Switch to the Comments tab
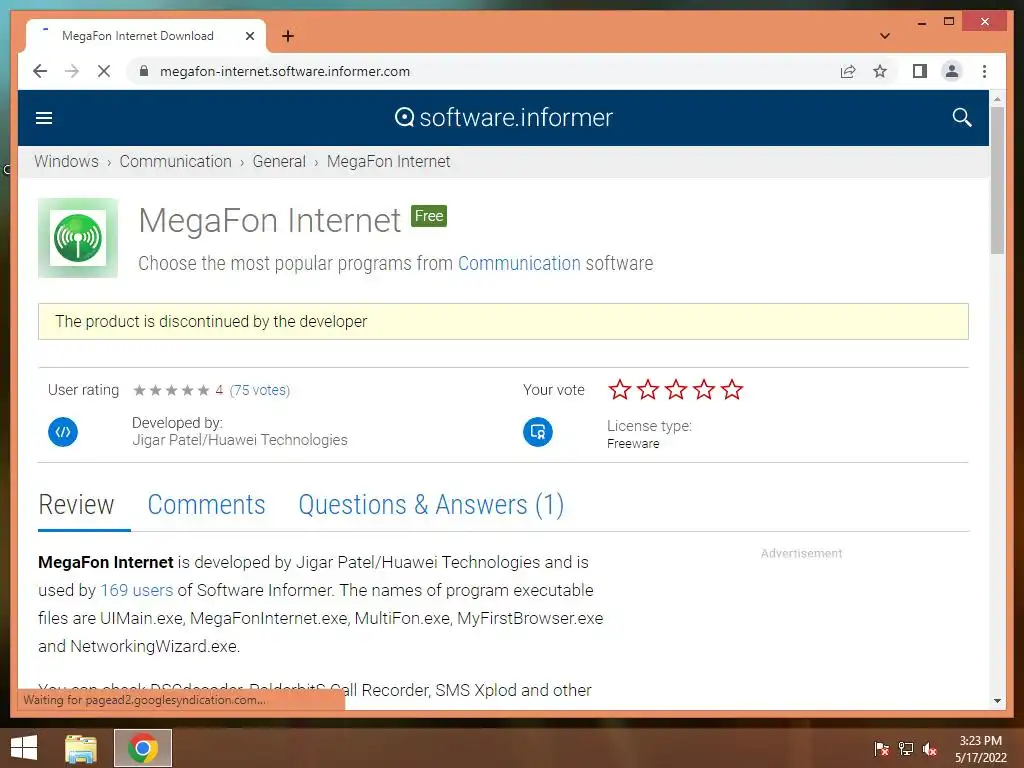The width and height of the screenshot is (1024, 768). (206, 505)
